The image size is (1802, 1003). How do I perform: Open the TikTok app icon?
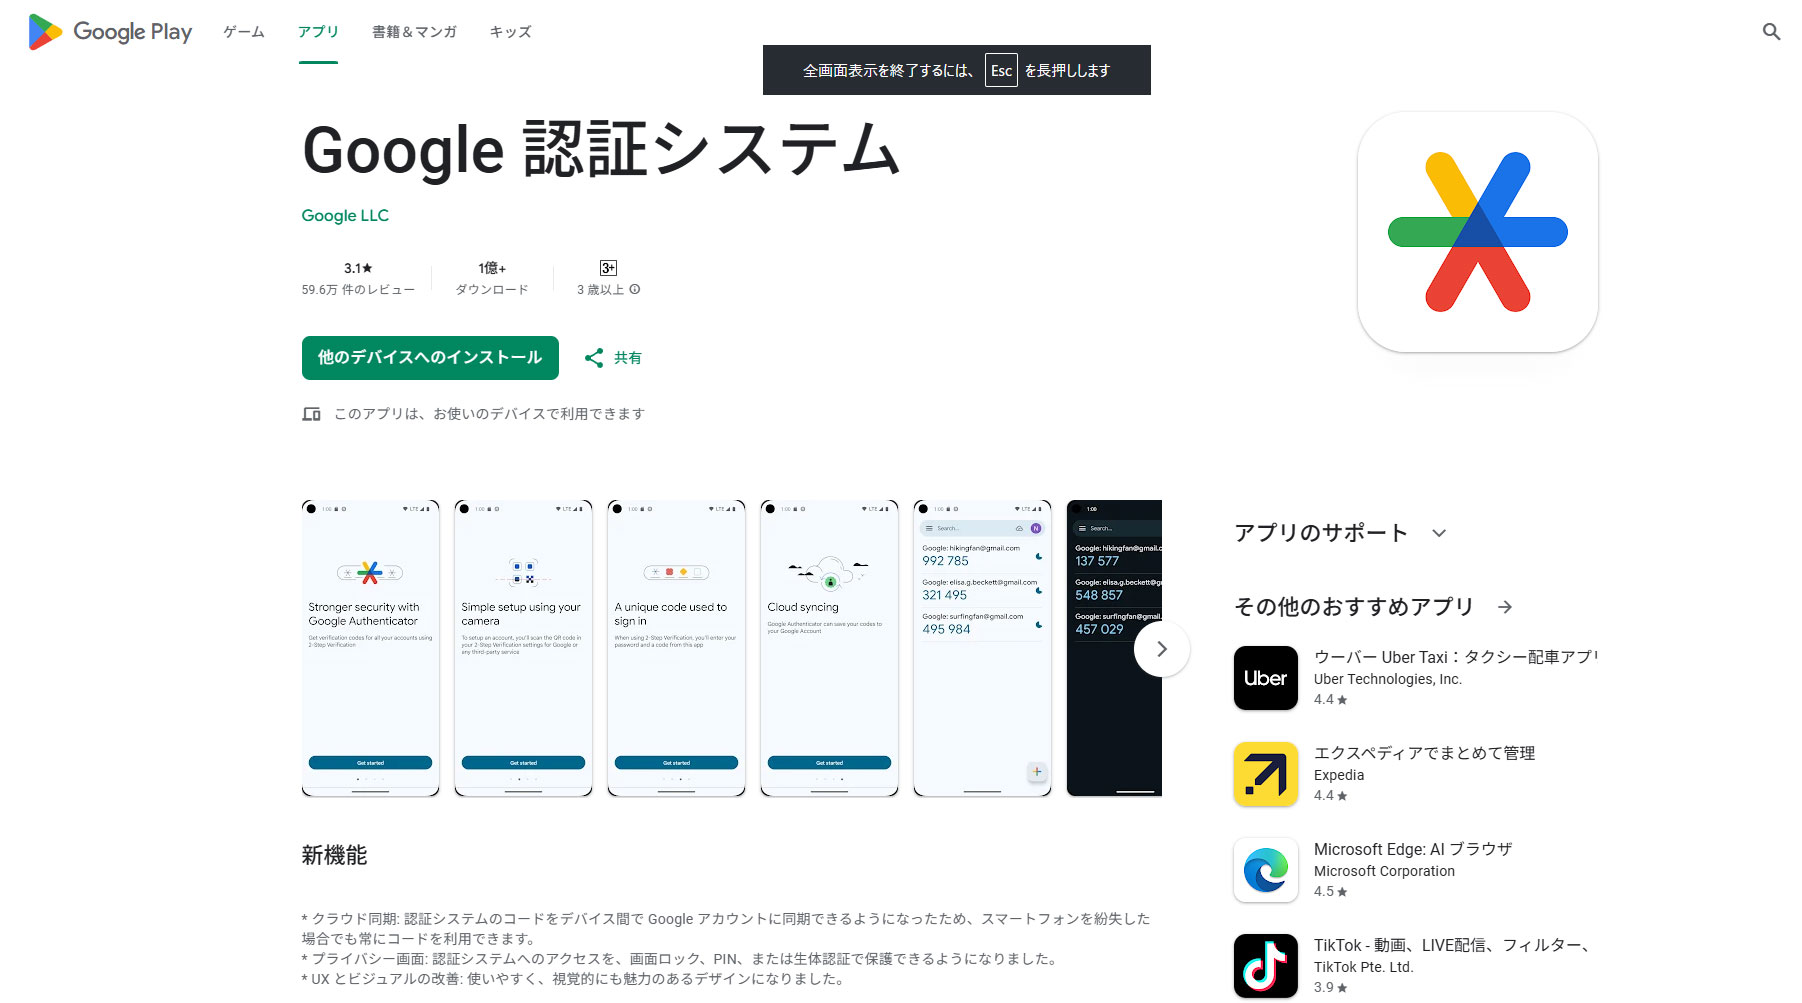click(1265, 966)
